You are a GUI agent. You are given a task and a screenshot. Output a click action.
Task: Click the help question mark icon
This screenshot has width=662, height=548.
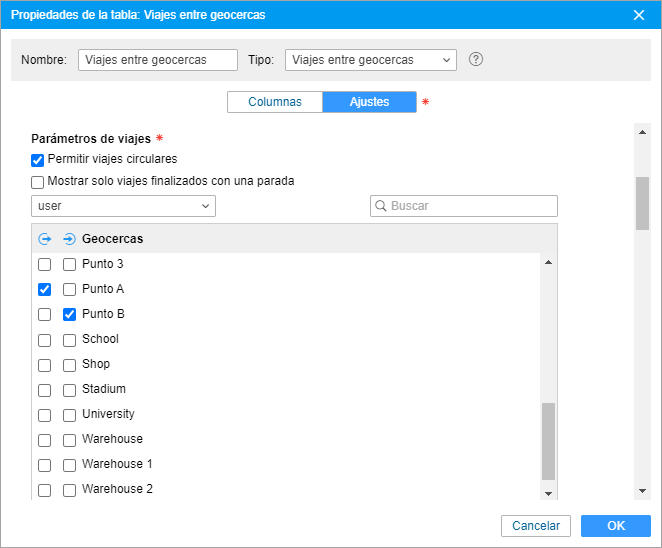[476, 60]
